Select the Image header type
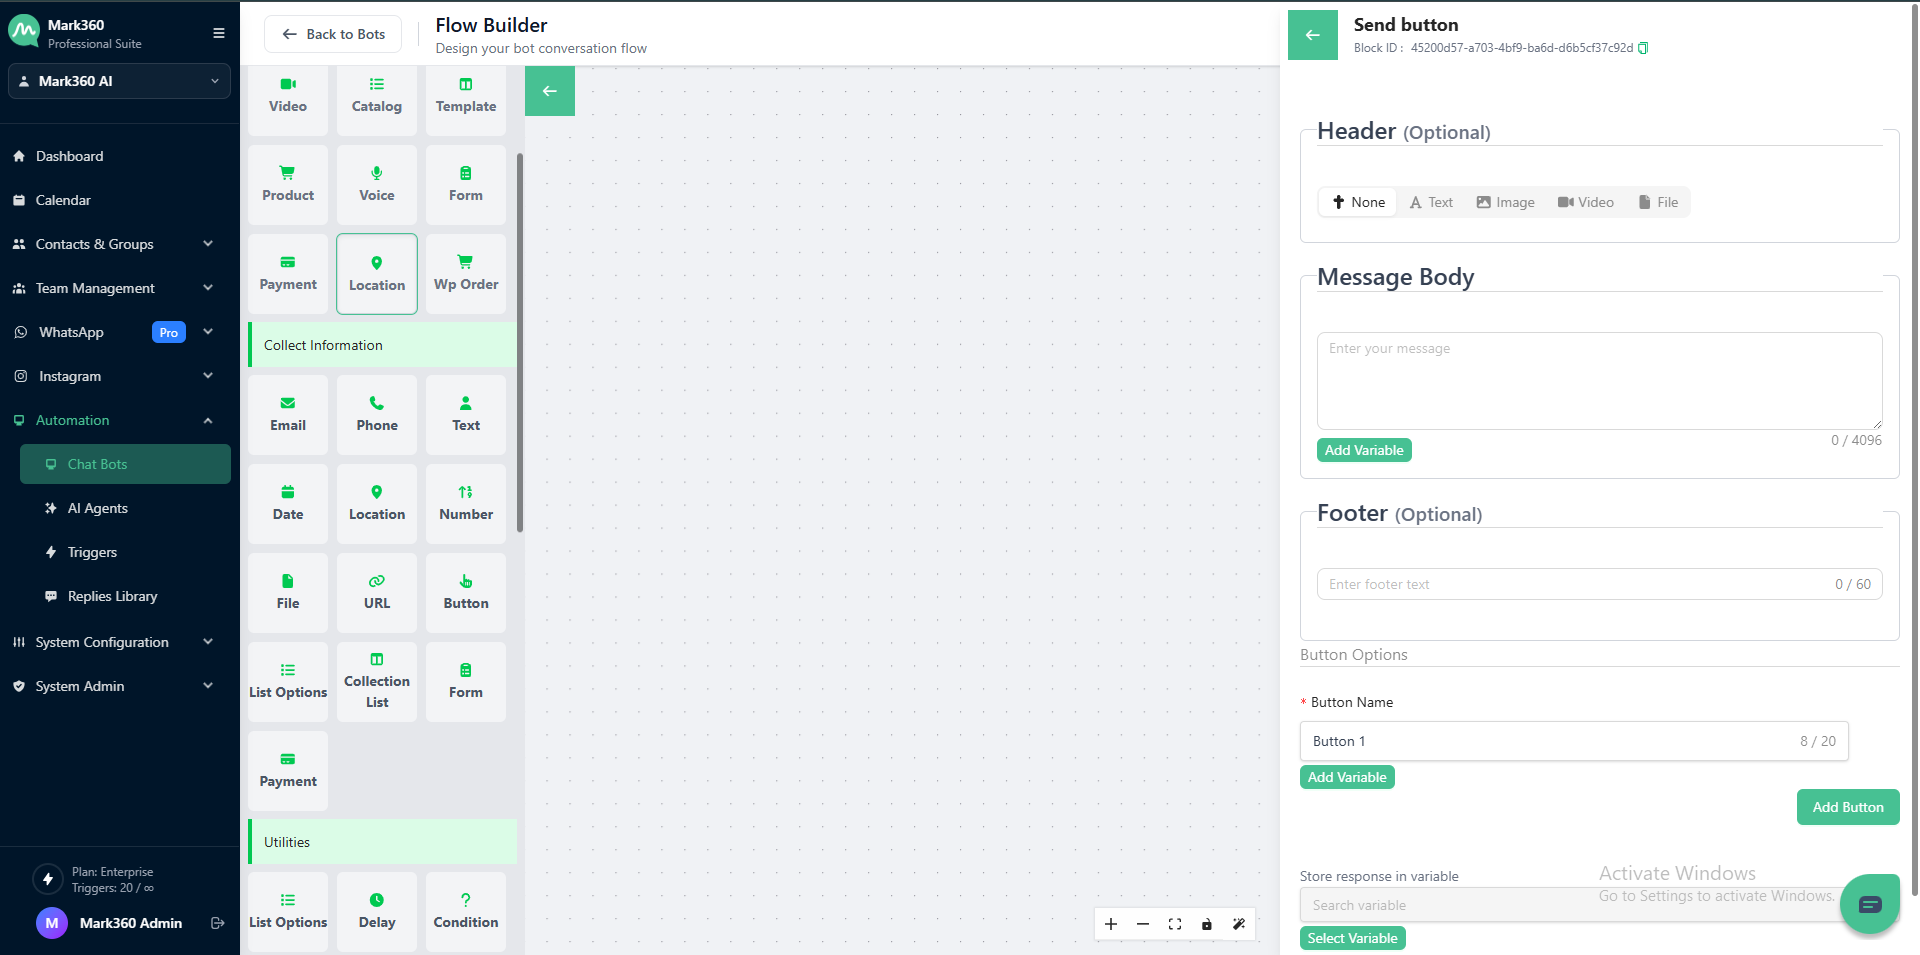 pyautogui.click(x=1505, y=202)
